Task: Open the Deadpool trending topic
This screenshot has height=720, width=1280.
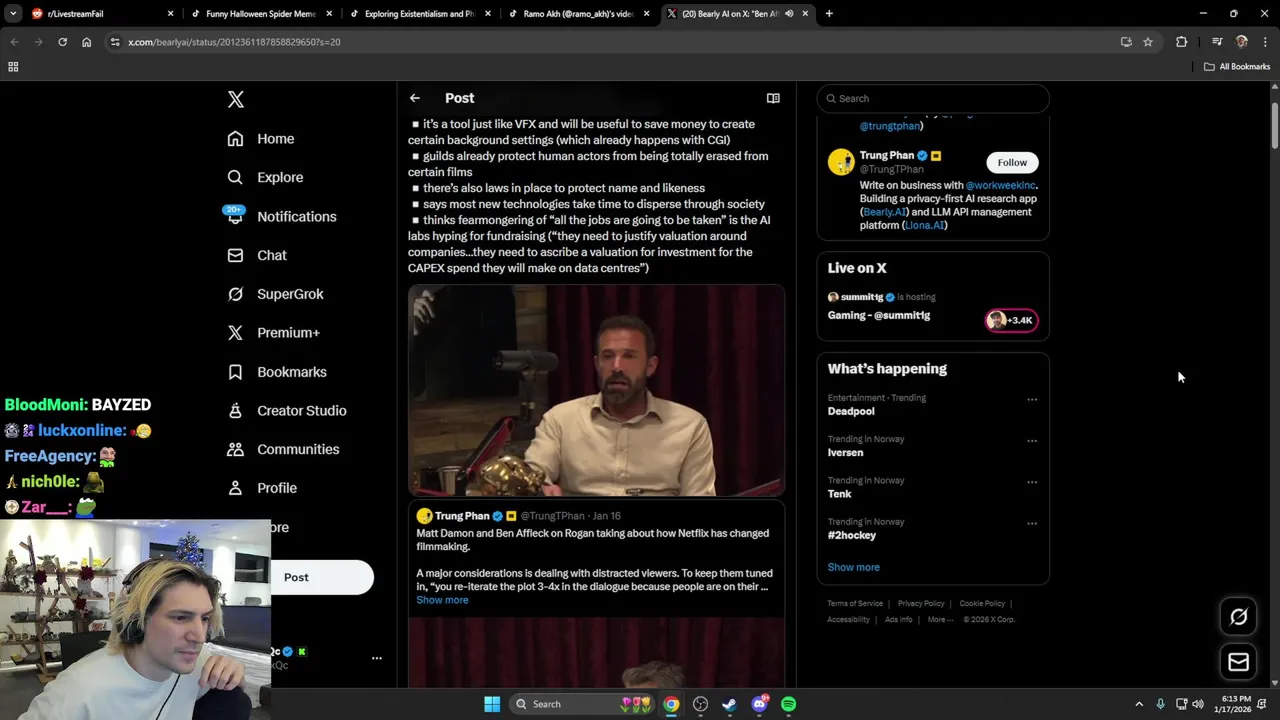Action: pos(851,411)
